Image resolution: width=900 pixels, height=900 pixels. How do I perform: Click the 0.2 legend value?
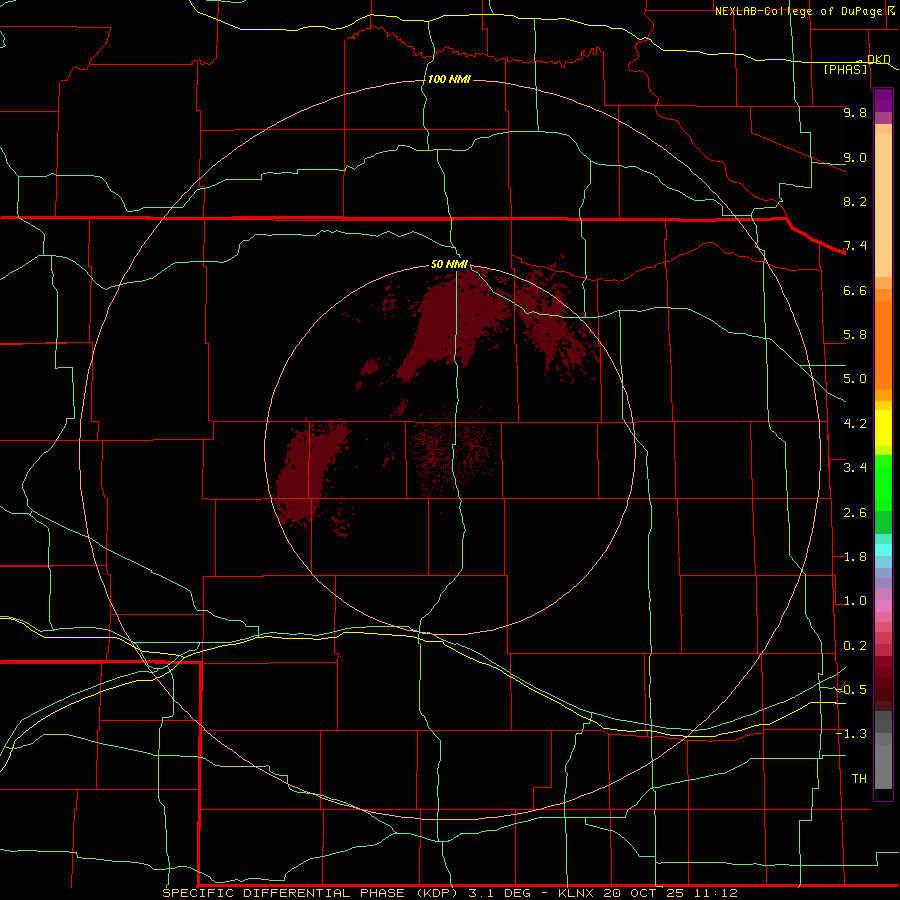tap(855, 646)
